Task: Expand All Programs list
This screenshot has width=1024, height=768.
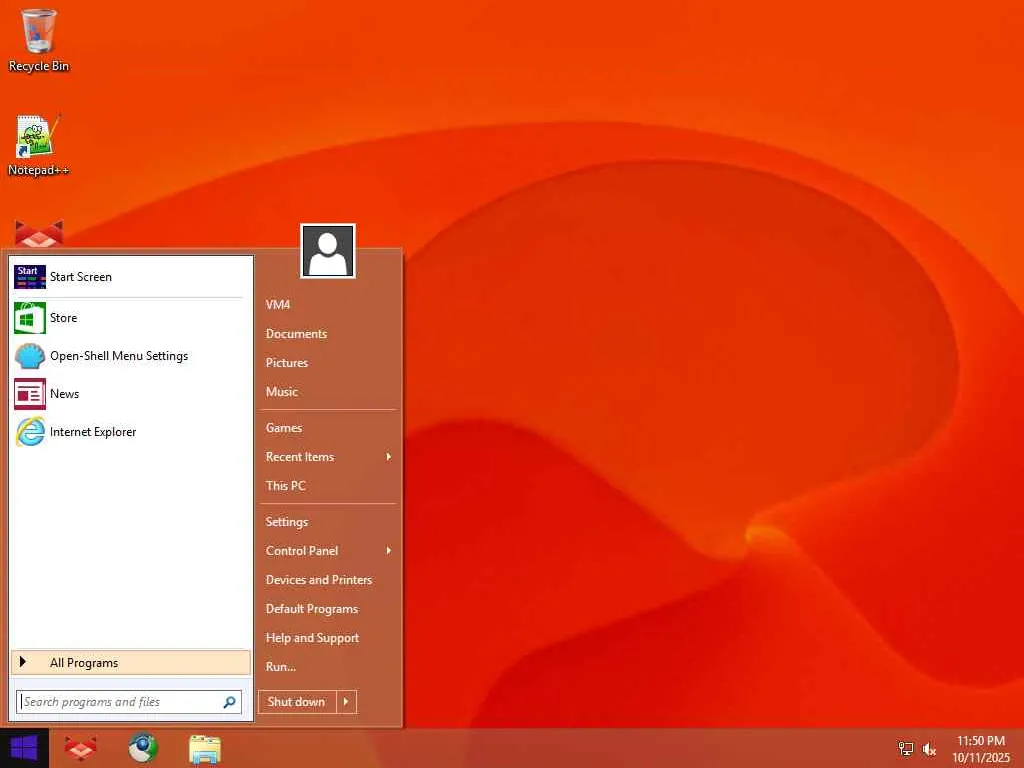Action: (x=131, y=663)
